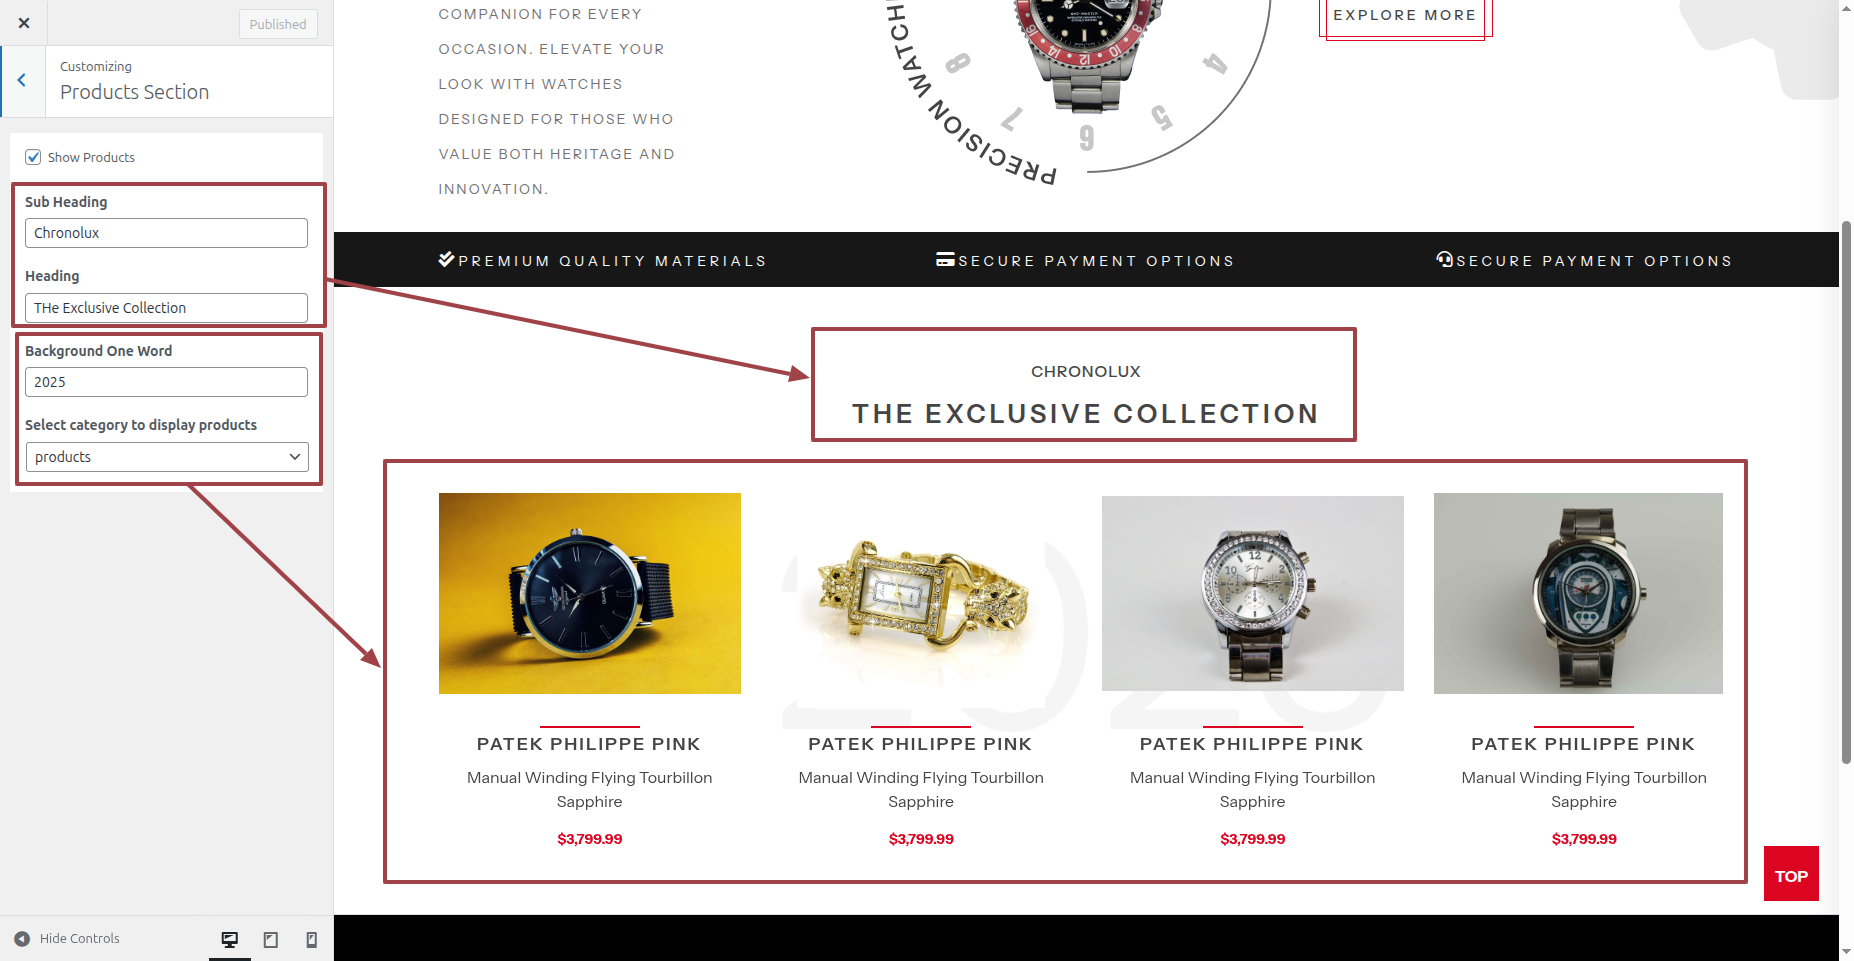Open the category dropdown showing products
Viewport: 1854px width, 961px height.
pos(167,457)
